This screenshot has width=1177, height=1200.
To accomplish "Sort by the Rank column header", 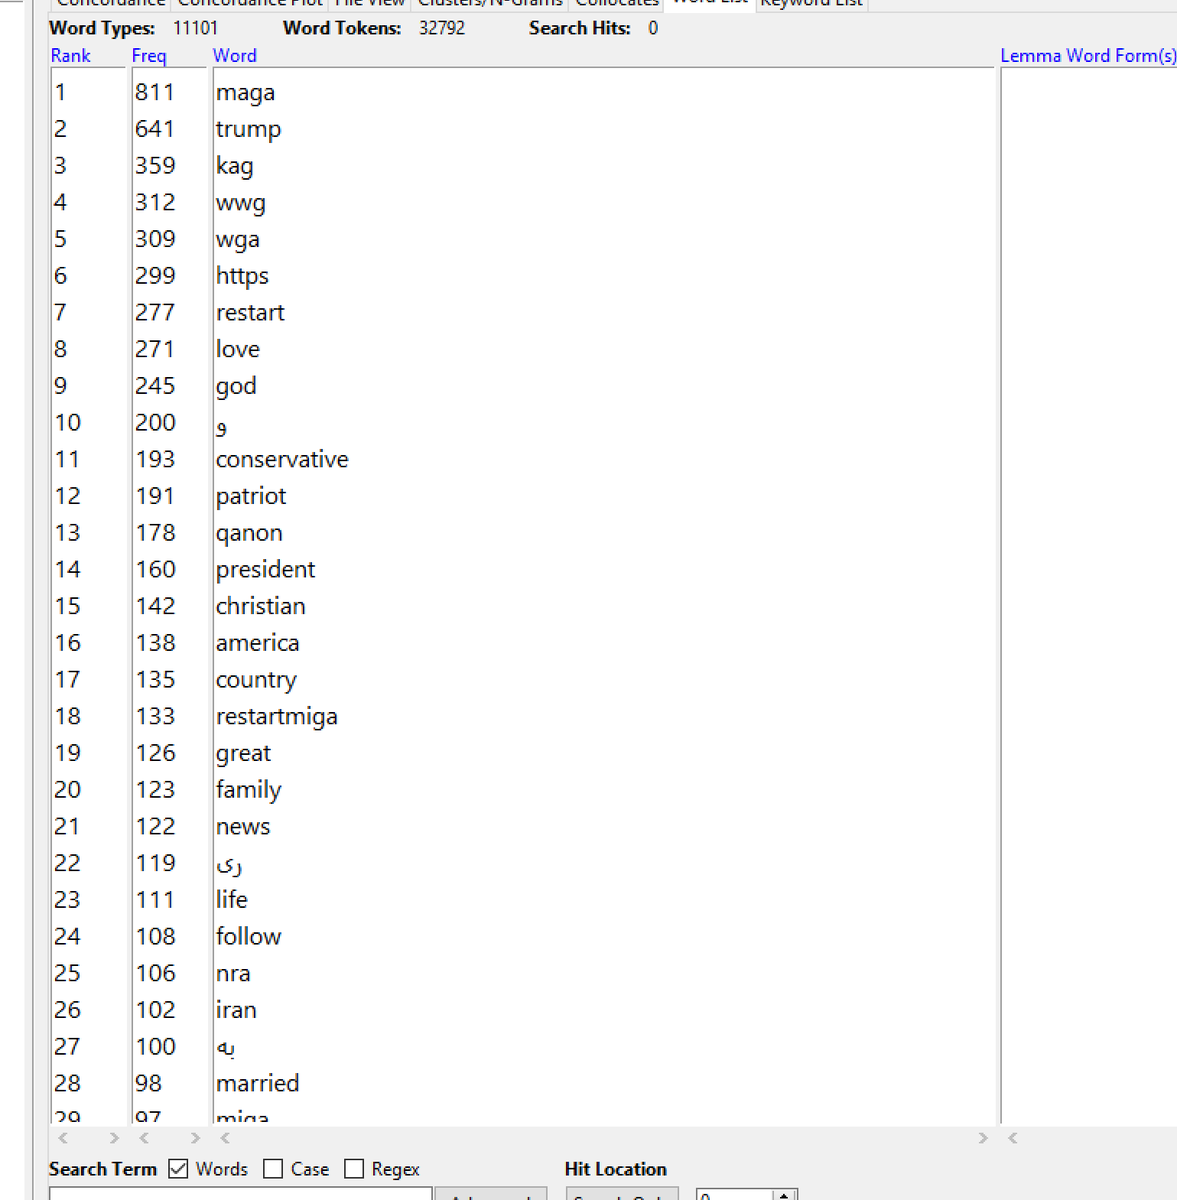I will click(71, 56).
